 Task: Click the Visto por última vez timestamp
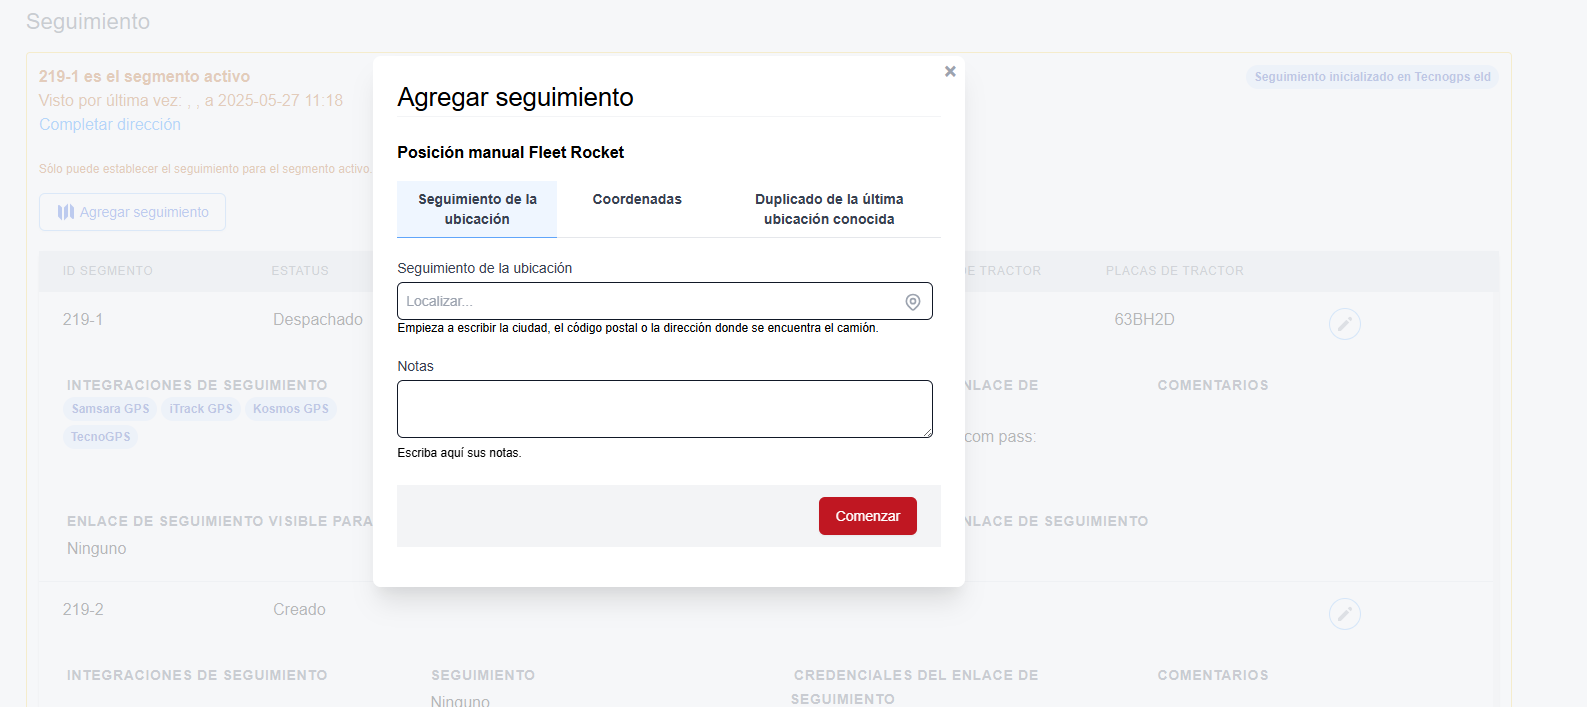click(191, 100)
